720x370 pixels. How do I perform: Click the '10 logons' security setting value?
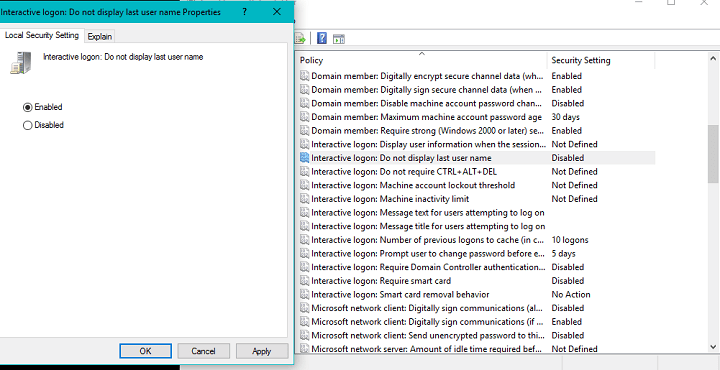click(x=569, y=240)
